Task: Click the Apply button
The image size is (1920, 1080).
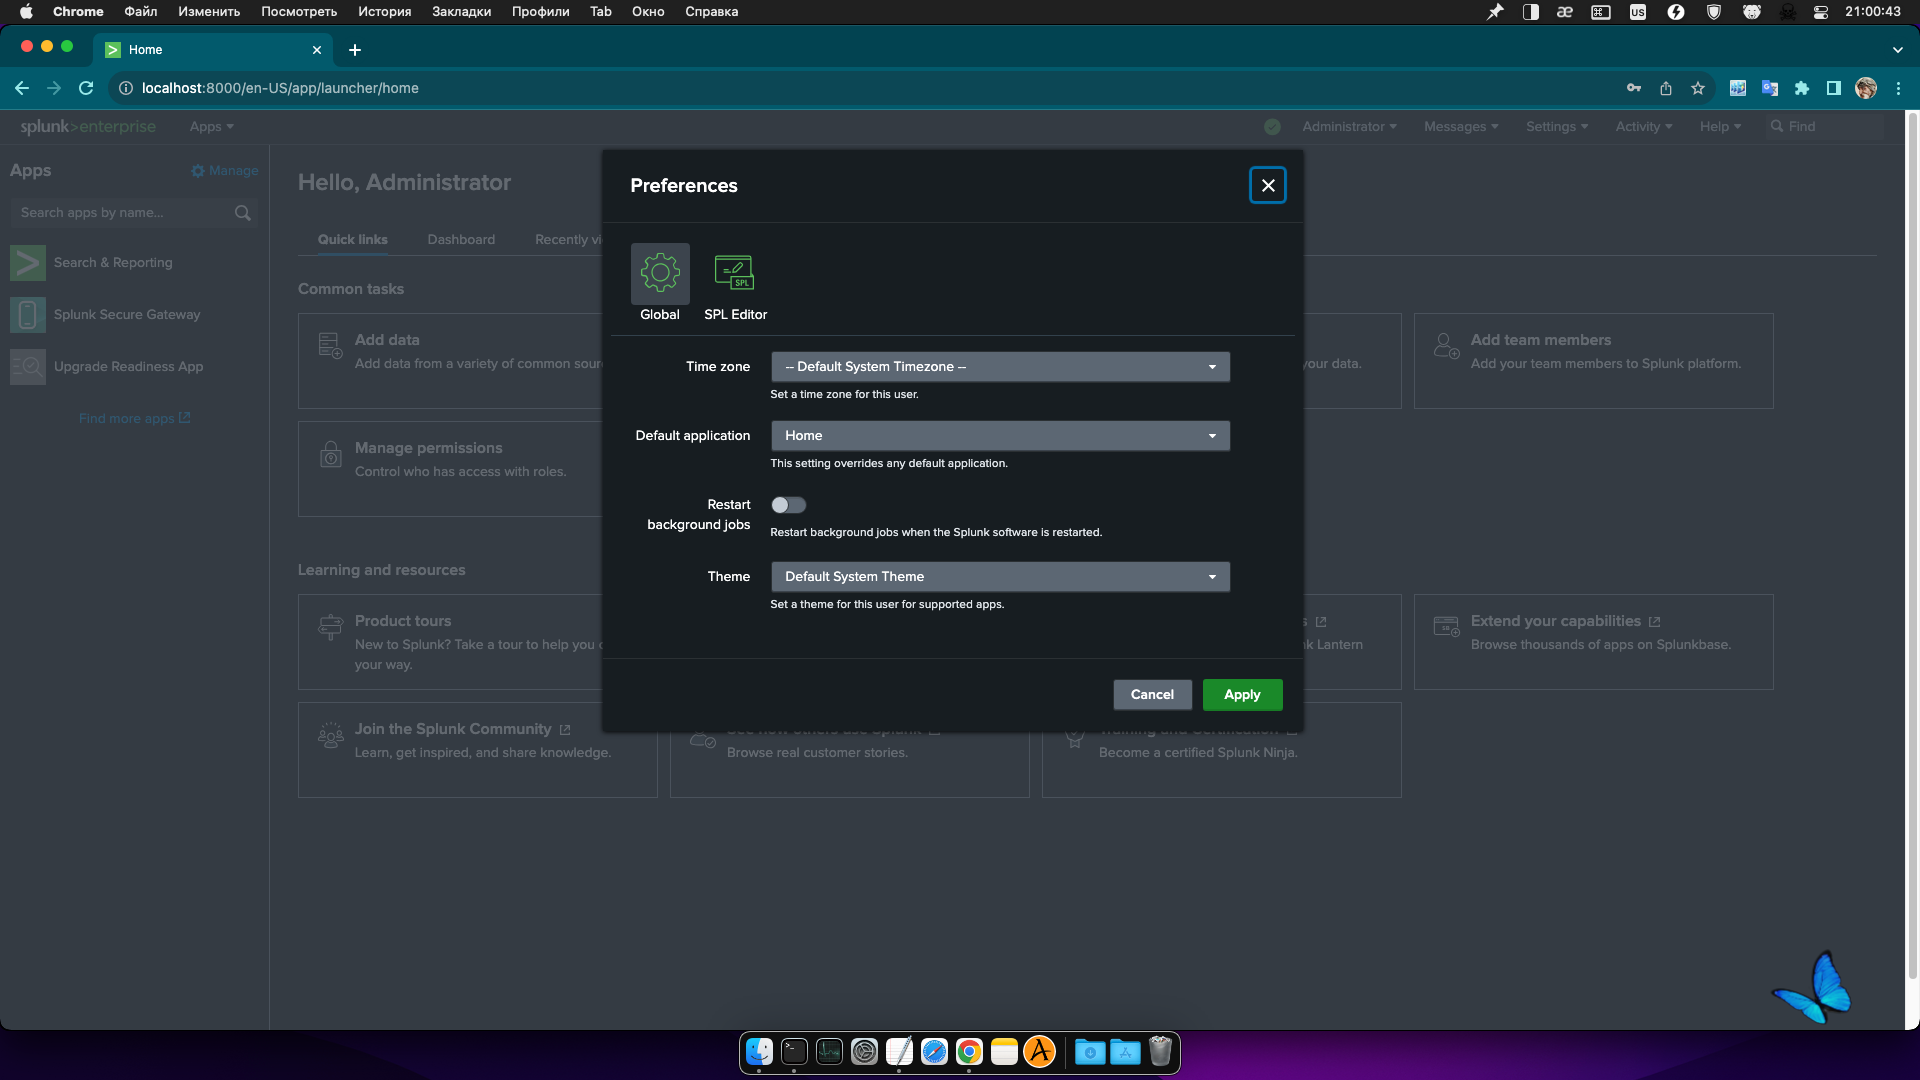Action: coord(1242,695)
